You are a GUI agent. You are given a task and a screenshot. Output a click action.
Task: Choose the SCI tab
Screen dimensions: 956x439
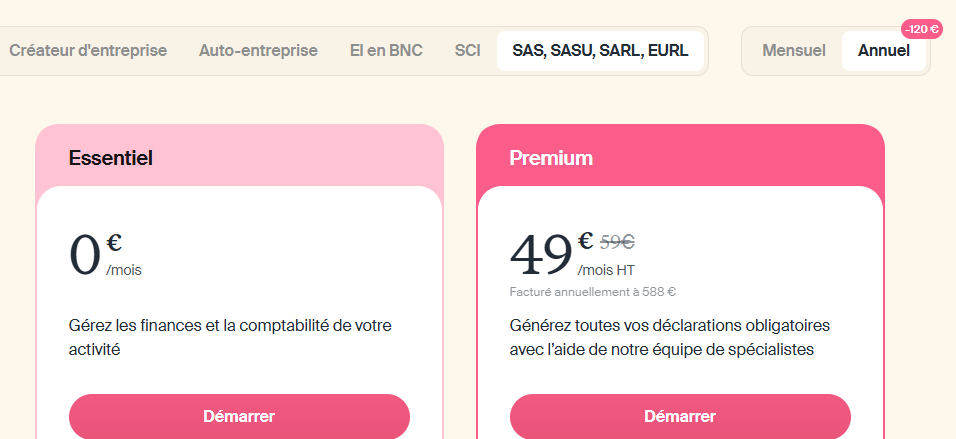click(x=467, y=50)
